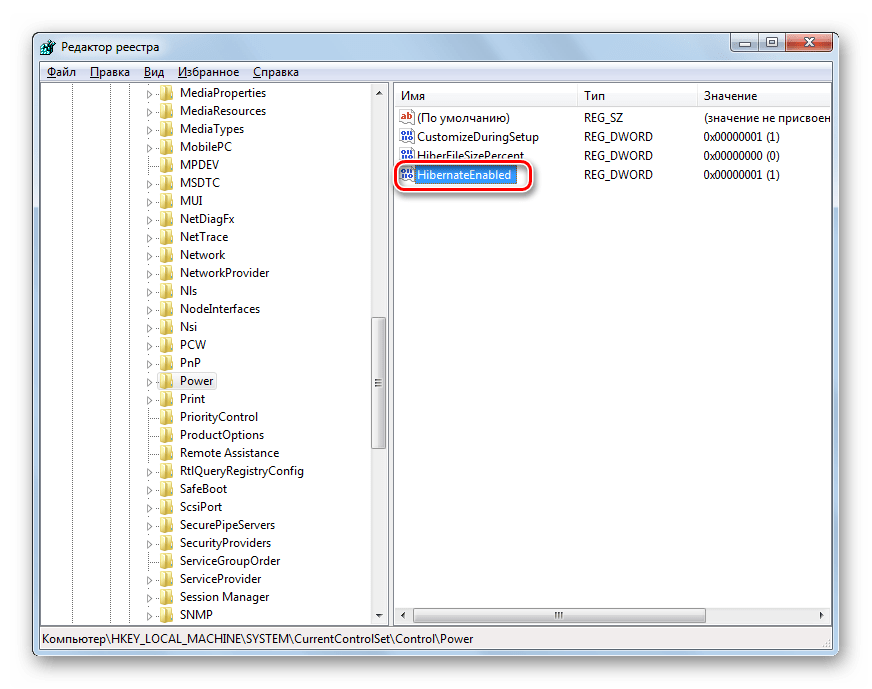Expand the SecurityProviders key arrow
This screenshot has width=872, height=689.
149,544
